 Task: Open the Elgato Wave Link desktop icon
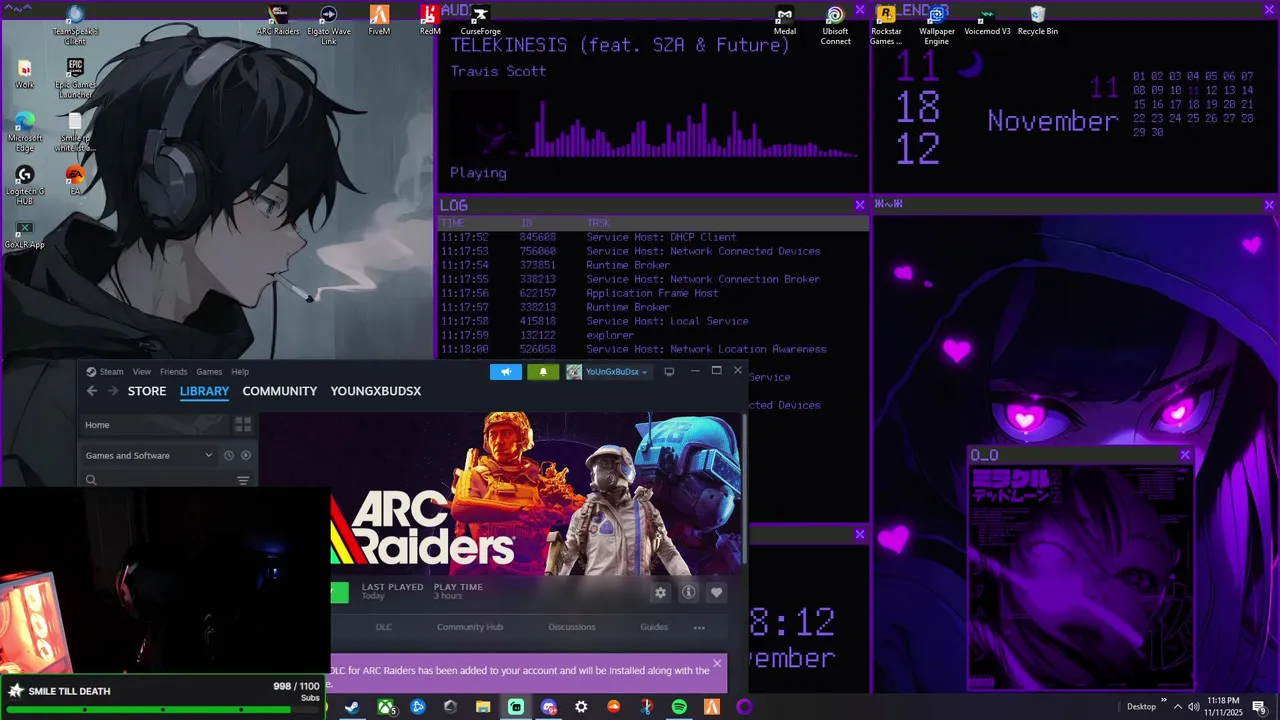329,25
